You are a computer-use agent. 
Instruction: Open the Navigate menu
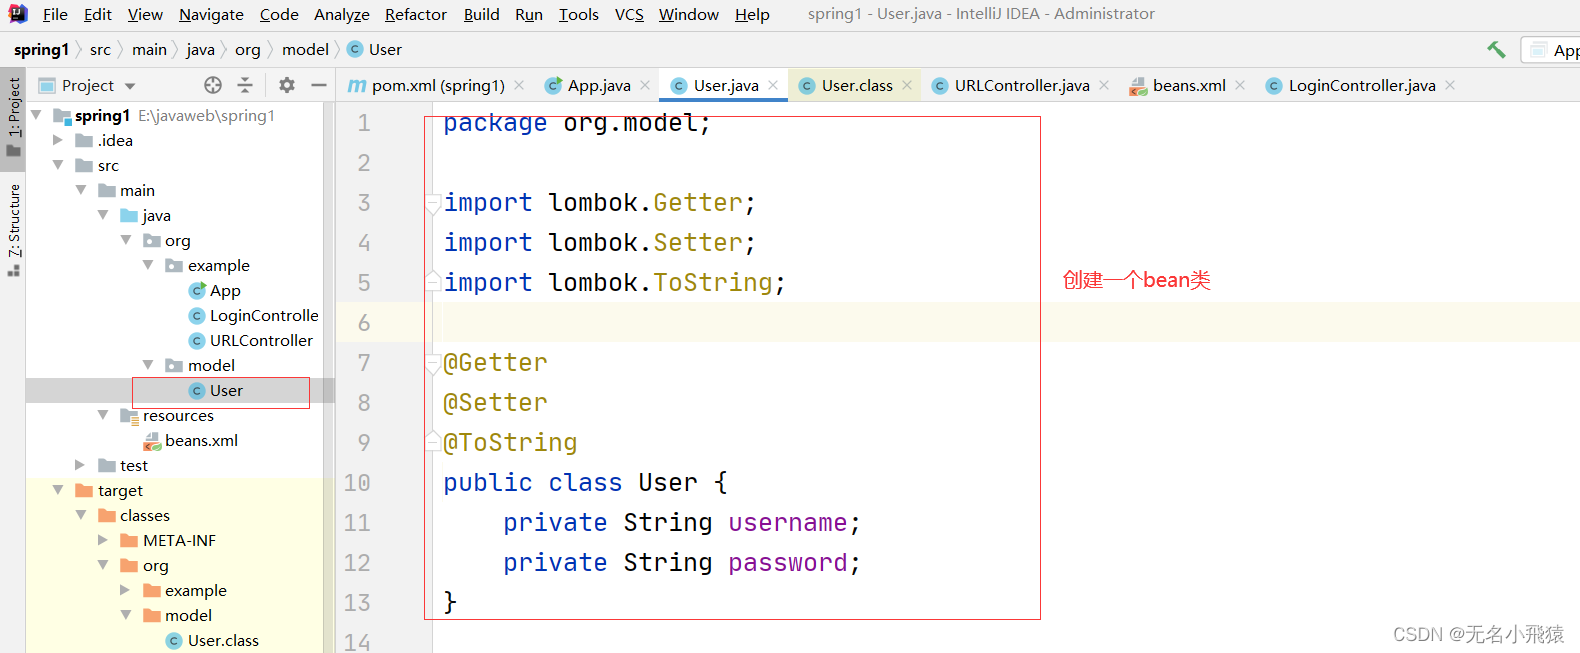pyautogui.click(x=211, y=14)
